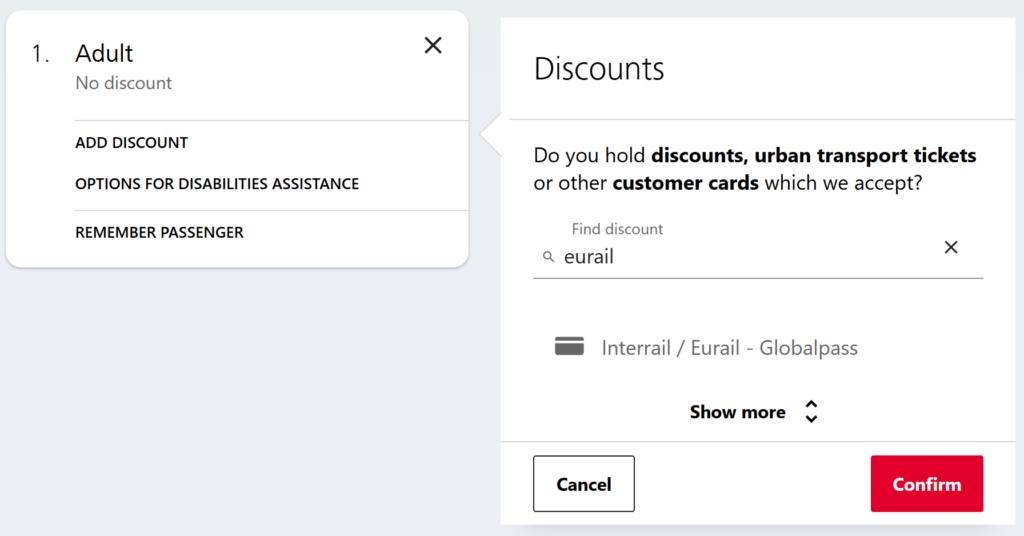Screen dimensions: 1024x536
Task: Click the bold customer cards text
Action: coord(686,183)
